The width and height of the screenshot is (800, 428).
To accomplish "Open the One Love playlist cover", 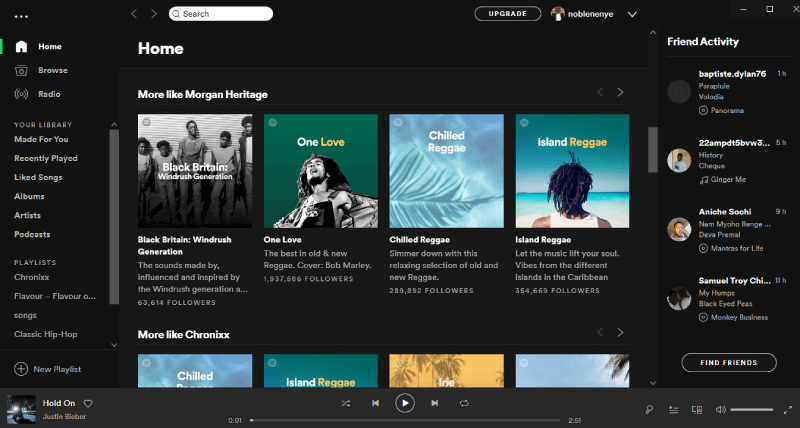I will 321,171.
